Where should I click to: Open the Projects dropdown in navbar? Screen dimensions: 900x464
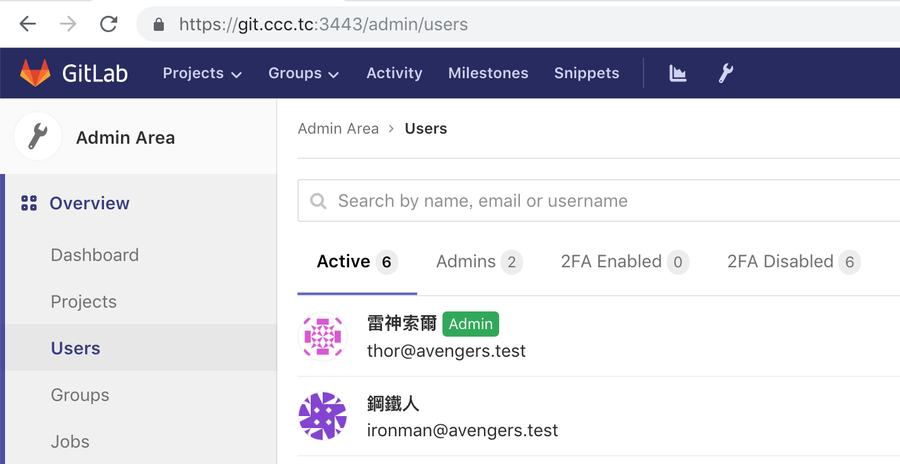[x=202, y=73]
